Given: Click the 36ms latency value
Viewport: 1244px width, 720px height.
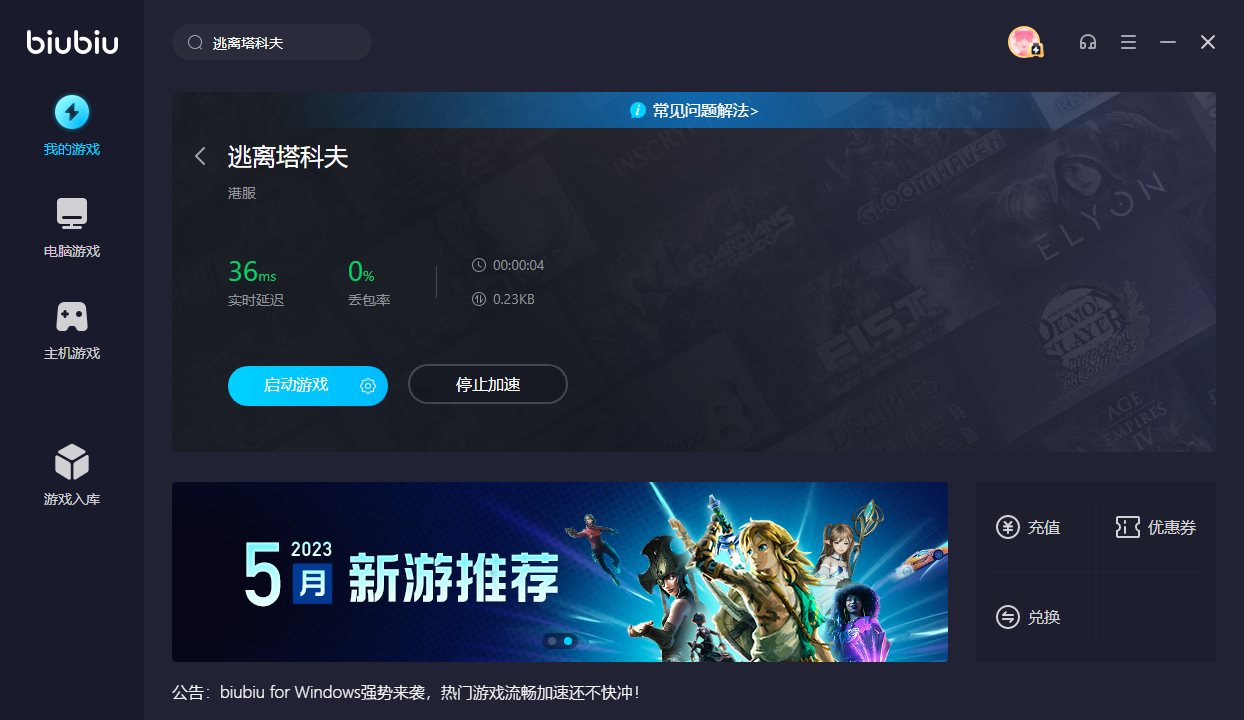Looking at the screenshot, I should (252, 272).
